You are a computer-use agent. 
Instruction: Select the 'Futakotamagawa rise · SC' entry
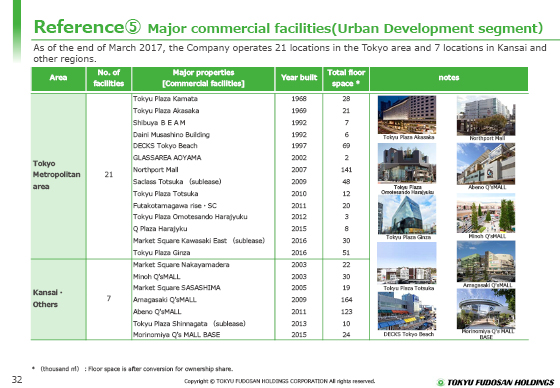[175, 206]
